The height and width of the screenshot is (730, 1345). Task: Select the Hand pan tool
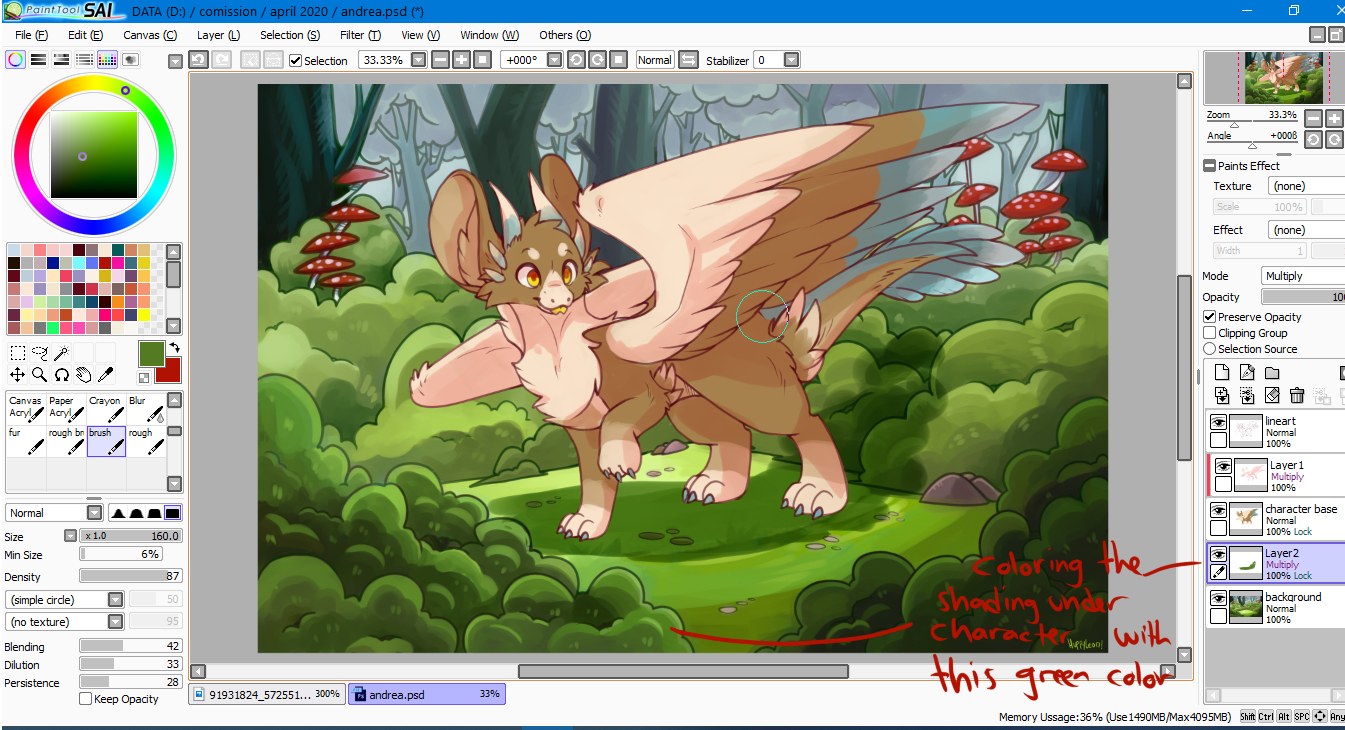(83, 375)
